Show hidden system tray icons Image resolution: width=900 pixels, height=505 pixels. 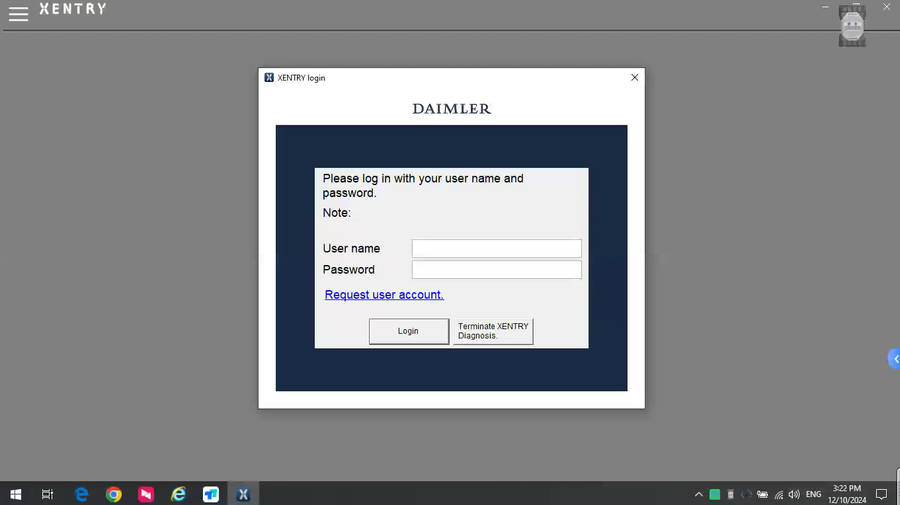tap(699, 494)
